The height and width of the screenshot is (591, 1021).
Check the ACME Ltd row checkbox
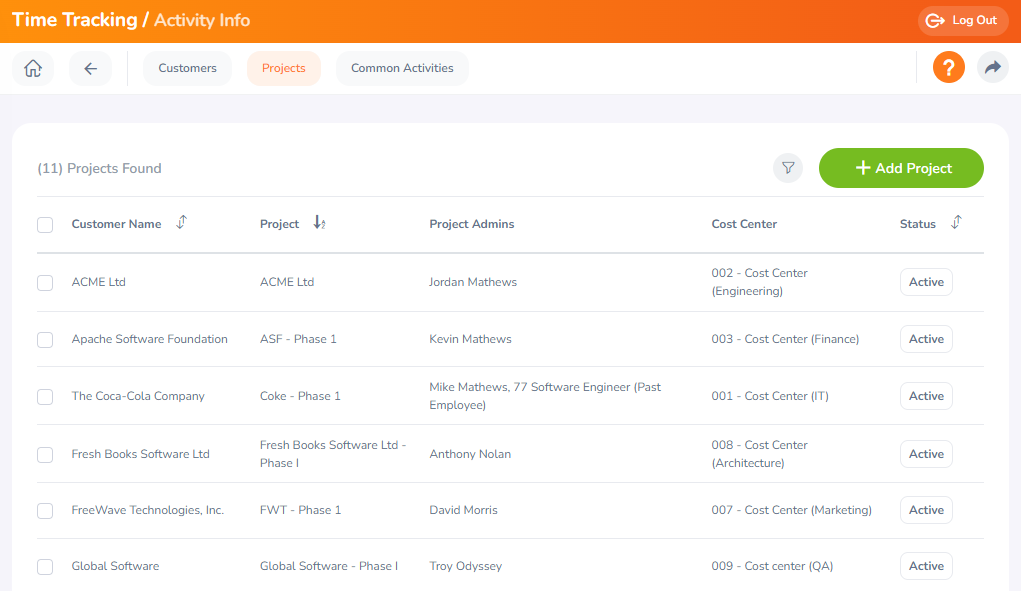45,283
